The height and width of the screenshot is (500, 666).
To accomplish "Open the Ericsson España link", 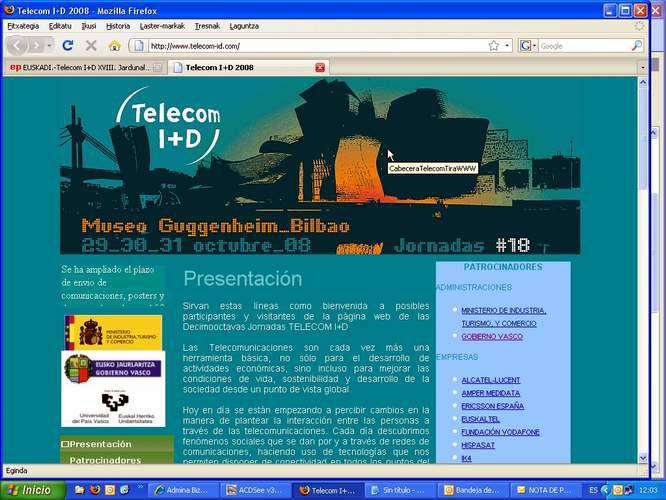I will tap(492, 406).
